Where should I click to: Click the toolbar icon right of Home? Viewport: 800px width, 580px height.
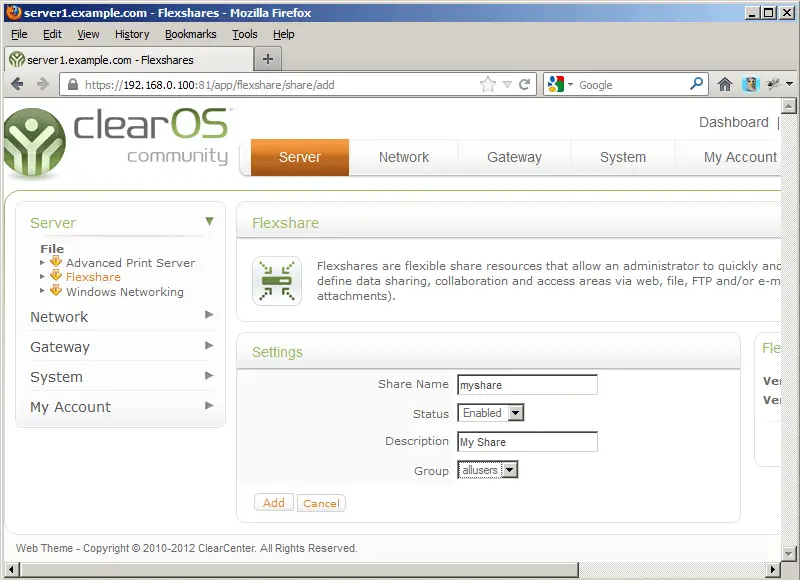pyautogui.click(x=751, y=84)
